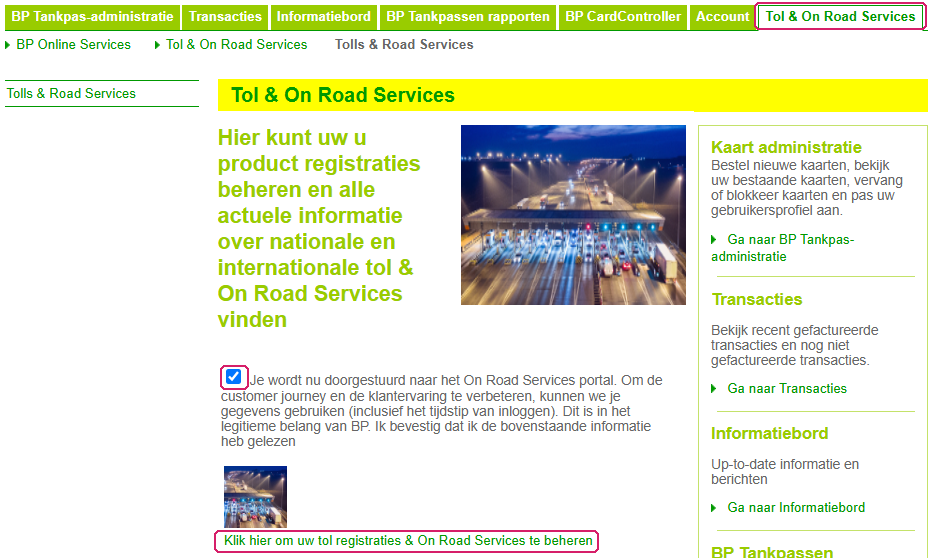This screenshot has width=928, height=558.
Task: Go to the Account tab
Action: tap(723, 17)
